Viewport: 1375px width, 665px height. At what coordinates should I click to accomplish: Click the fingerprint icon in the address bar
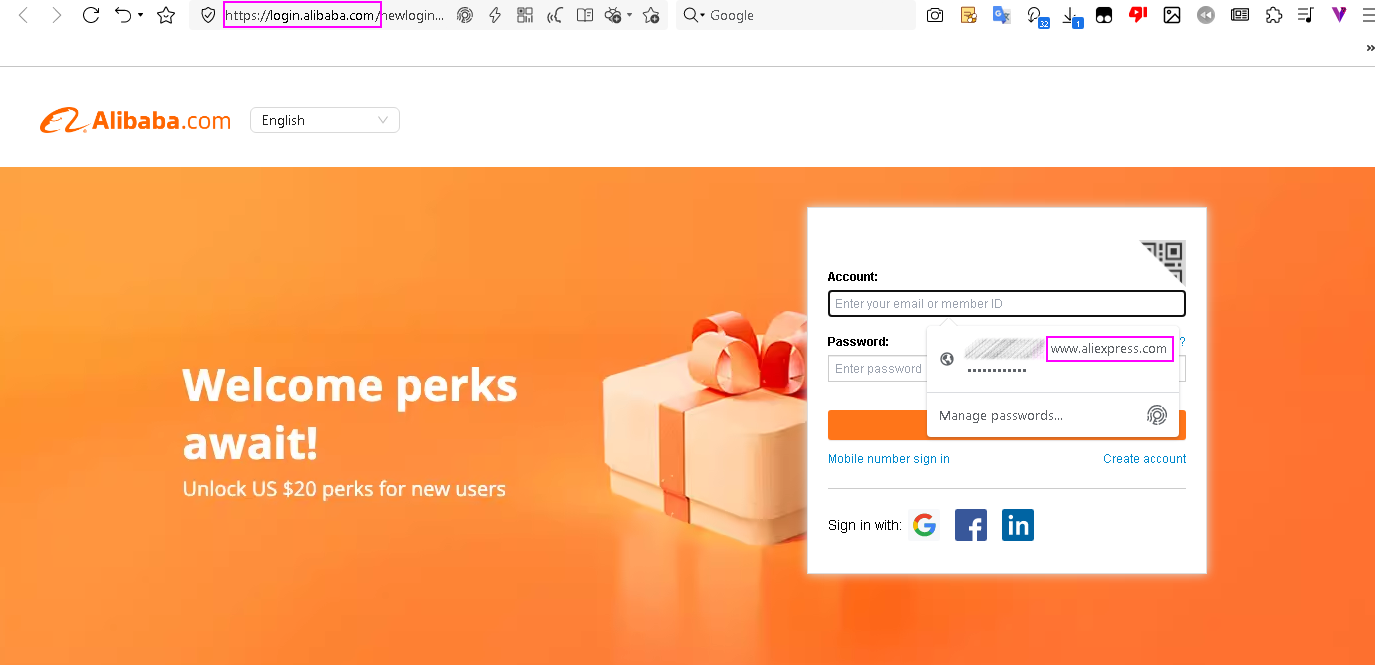point(464,15)
